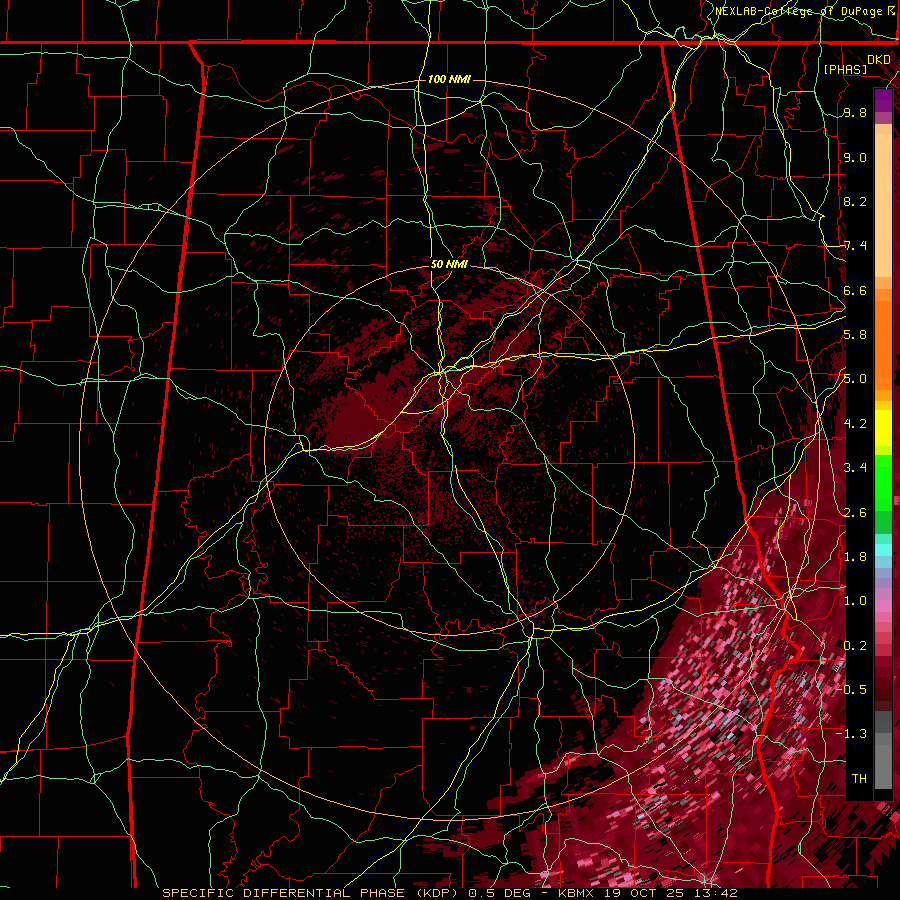Pick the peach segment of the color bar
The height and width of the screenshot is (900, 900).
click(883, 207)
